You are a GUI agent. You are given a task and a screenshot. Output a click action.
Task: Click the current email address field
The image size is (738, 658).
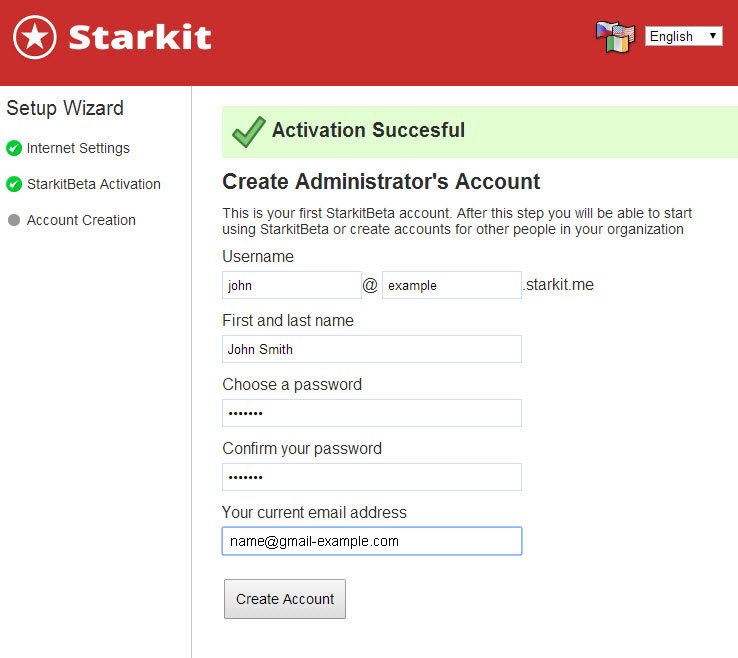(372, 541)
